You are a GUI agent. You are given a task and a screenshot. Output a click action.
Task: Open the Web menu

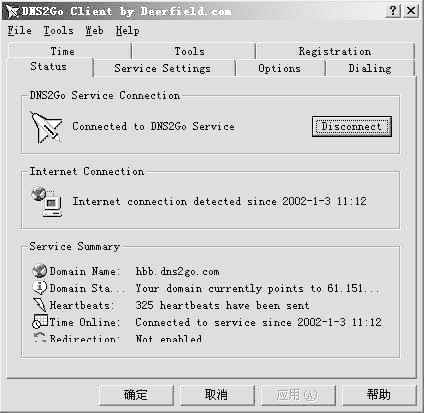pyautogui.click(x=94, y=31)
